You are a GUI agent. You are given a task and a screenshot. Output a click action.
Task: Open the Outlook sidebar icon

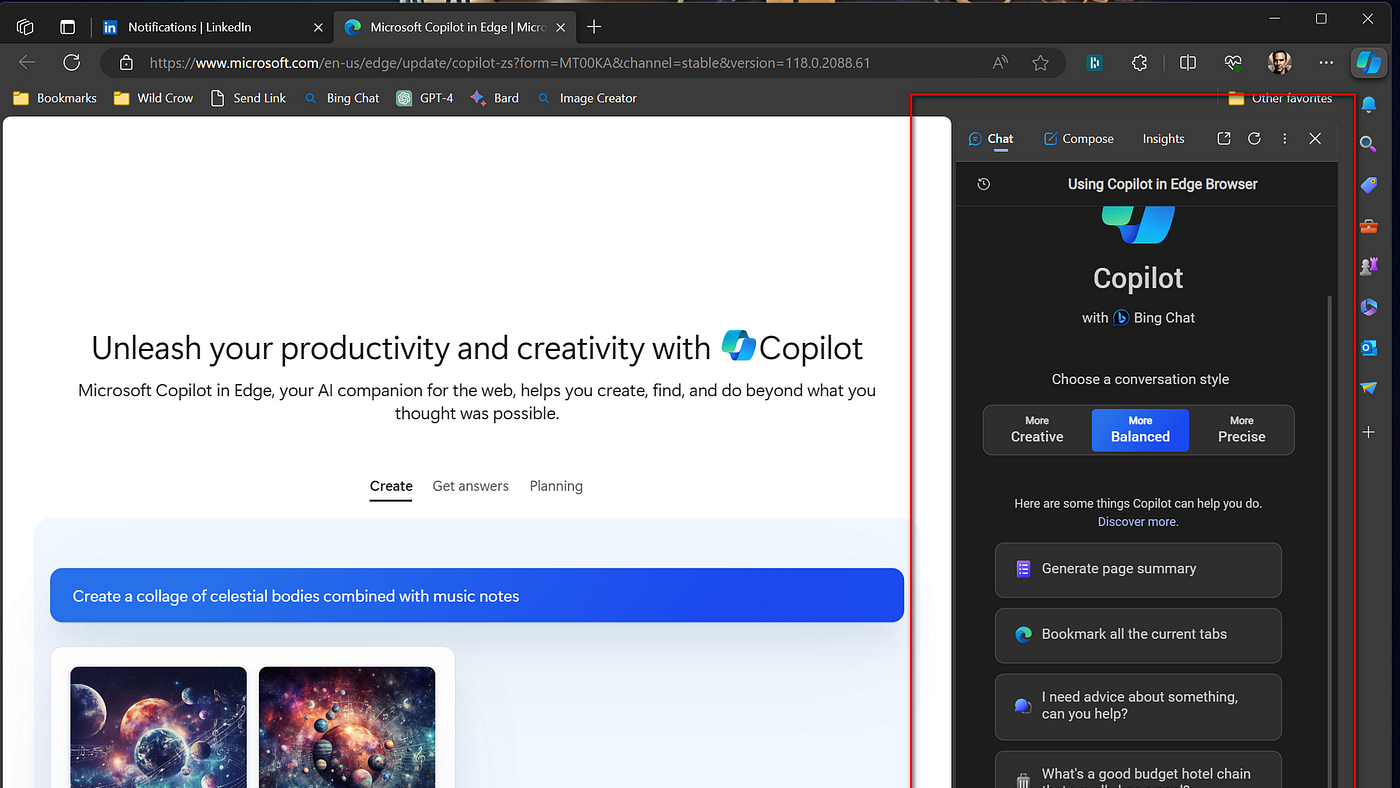[1368, 347]
